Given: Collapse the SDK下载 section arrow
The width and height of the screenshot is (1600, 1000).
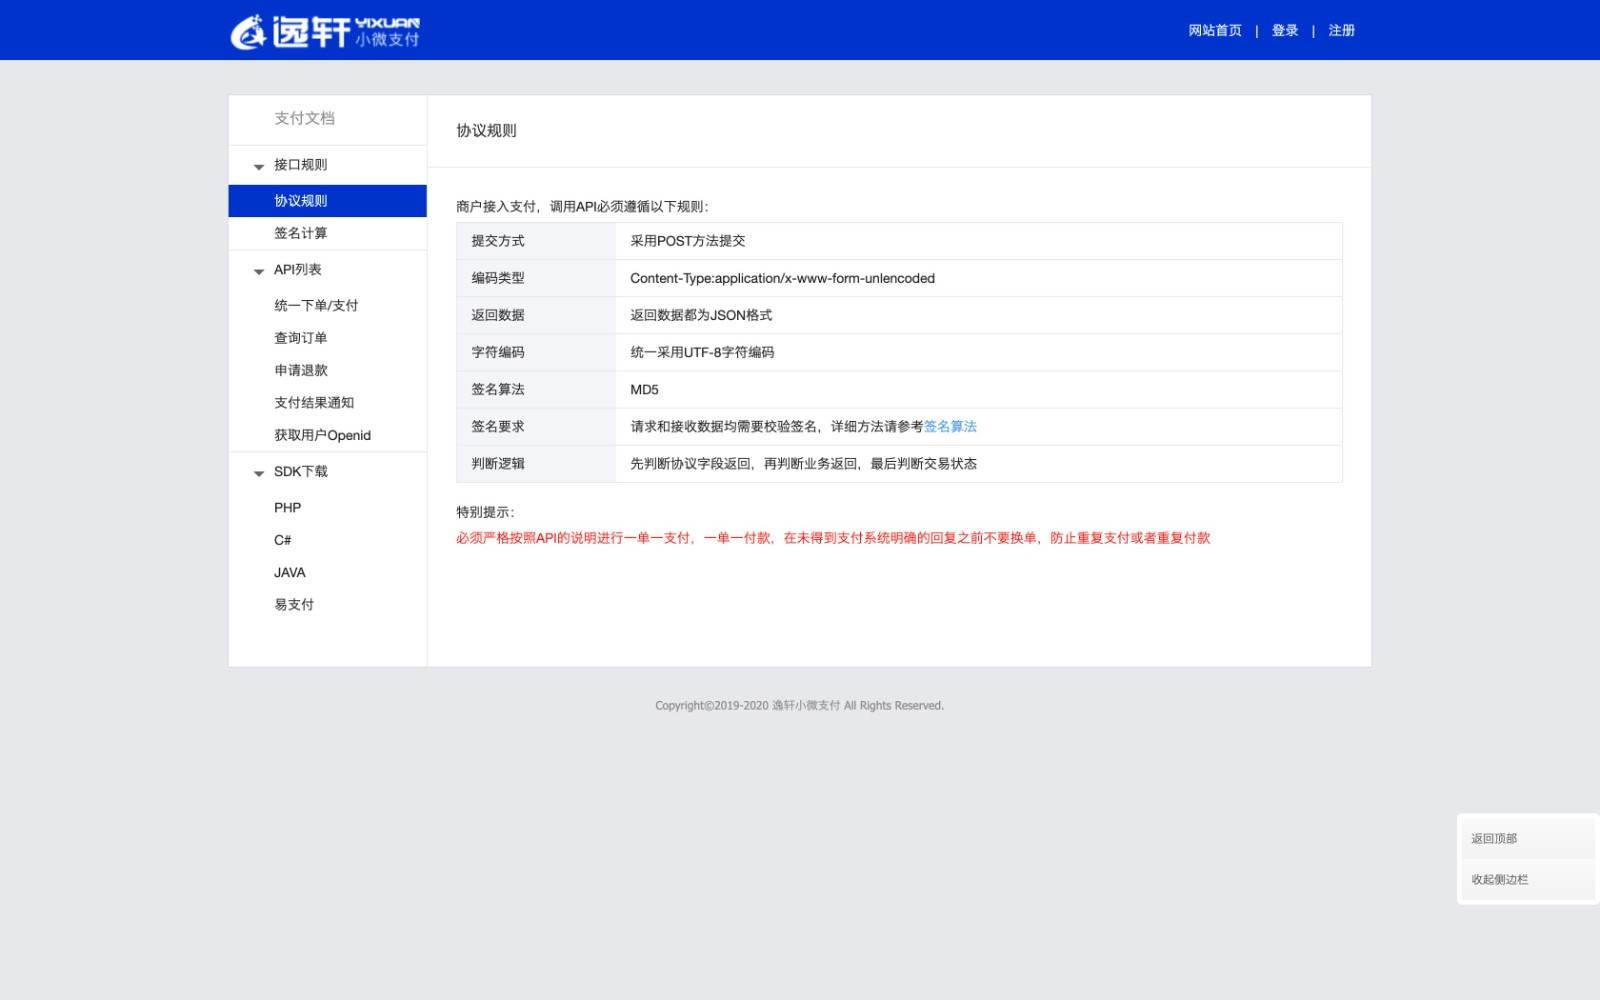Looking at the screenshot, I should coord(259,474).
